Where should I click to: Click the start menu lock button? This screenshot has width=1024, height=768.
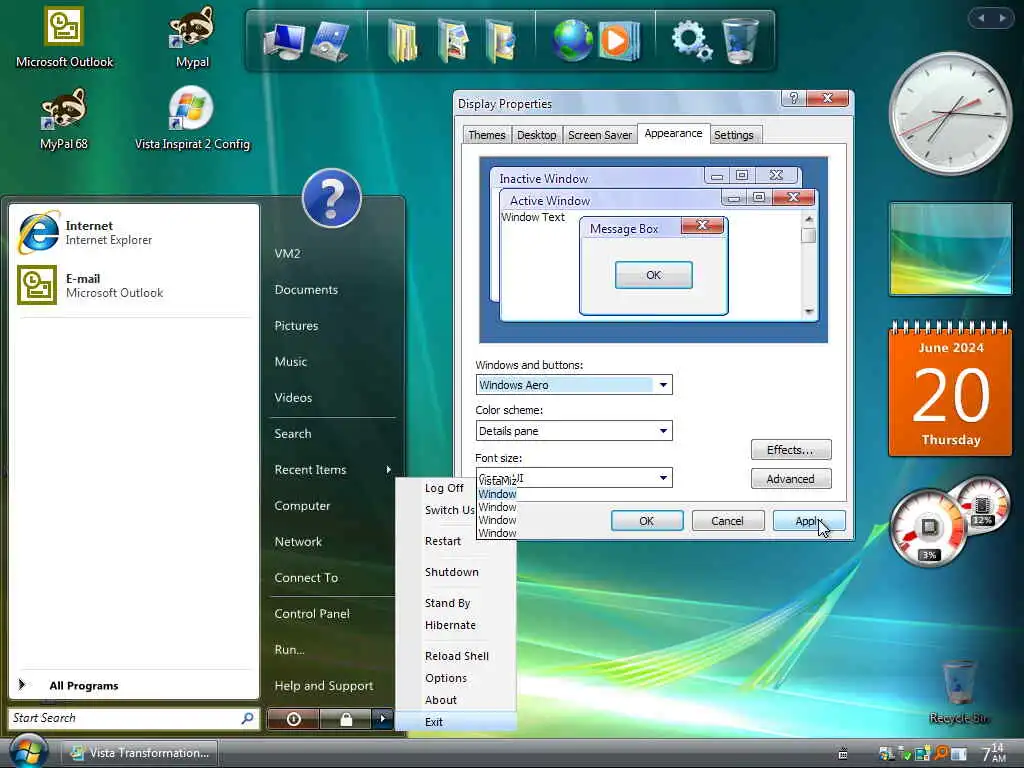coord(345,719)
